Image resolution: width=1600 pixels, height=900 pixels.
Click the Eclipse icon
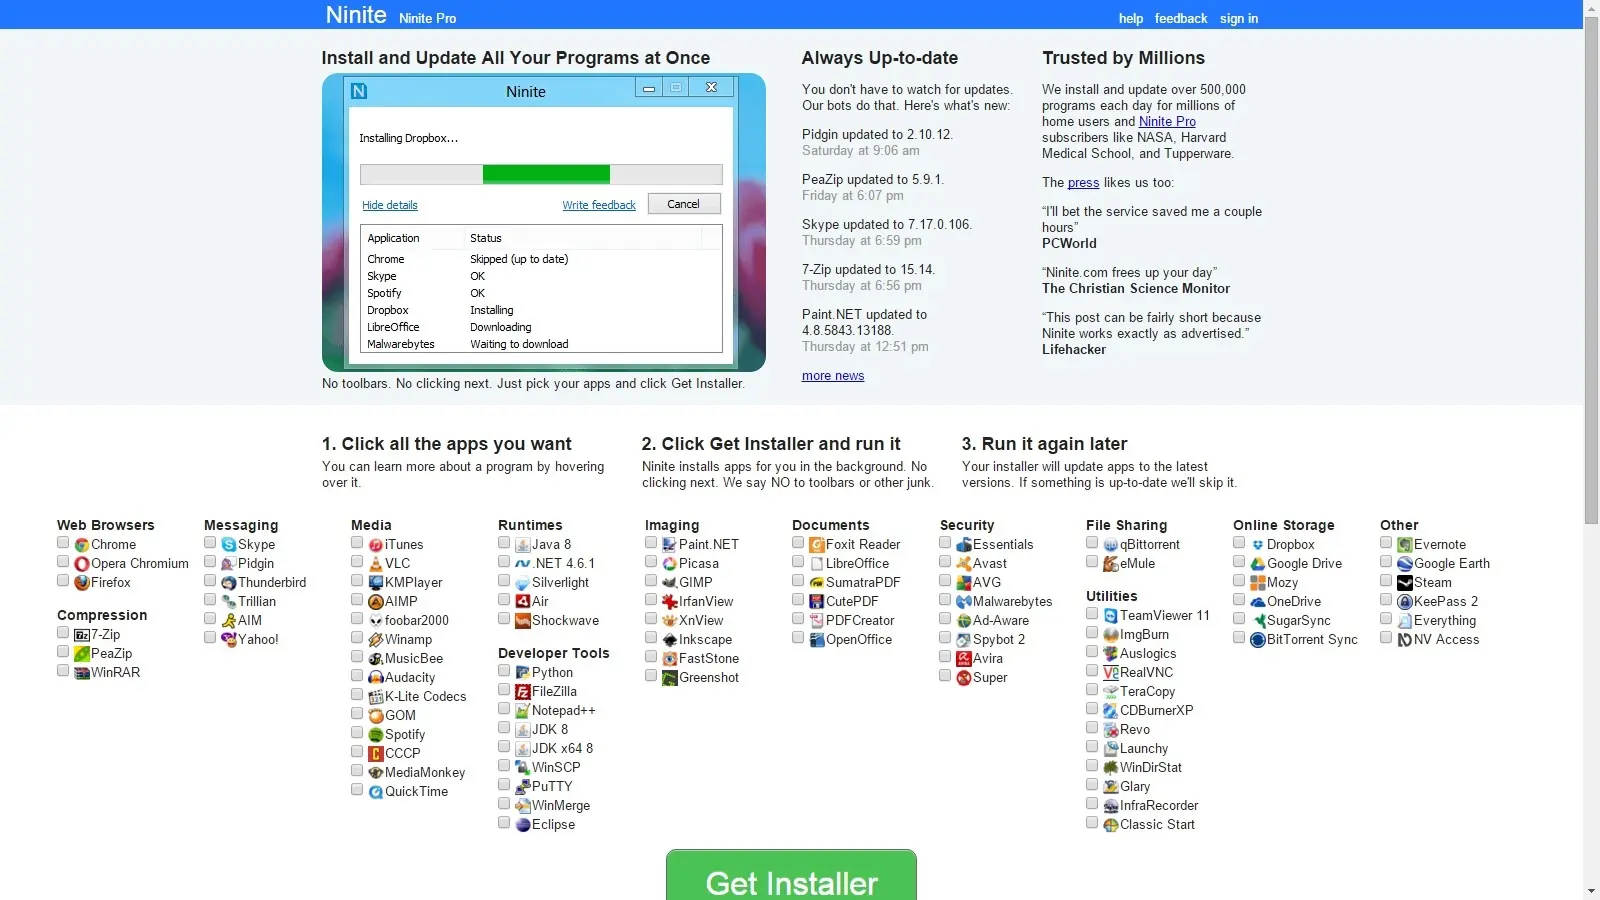pos(523,825)
